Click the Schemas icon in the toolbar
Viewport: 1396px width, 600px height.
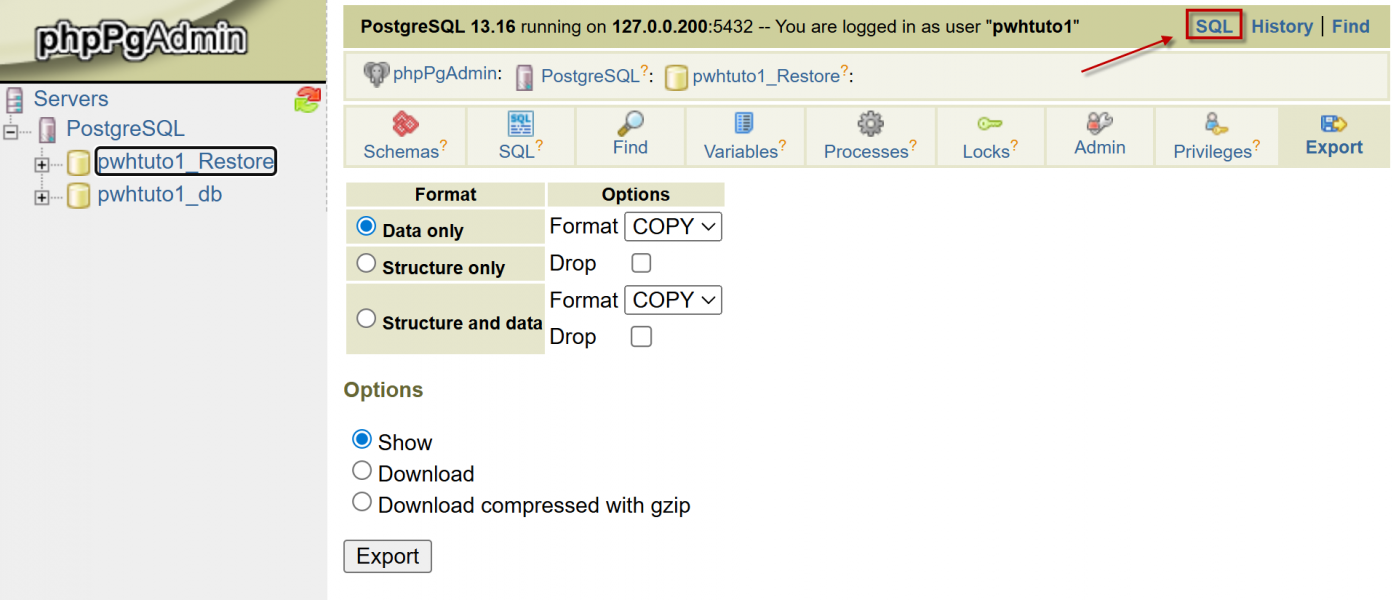coord(404,125)
